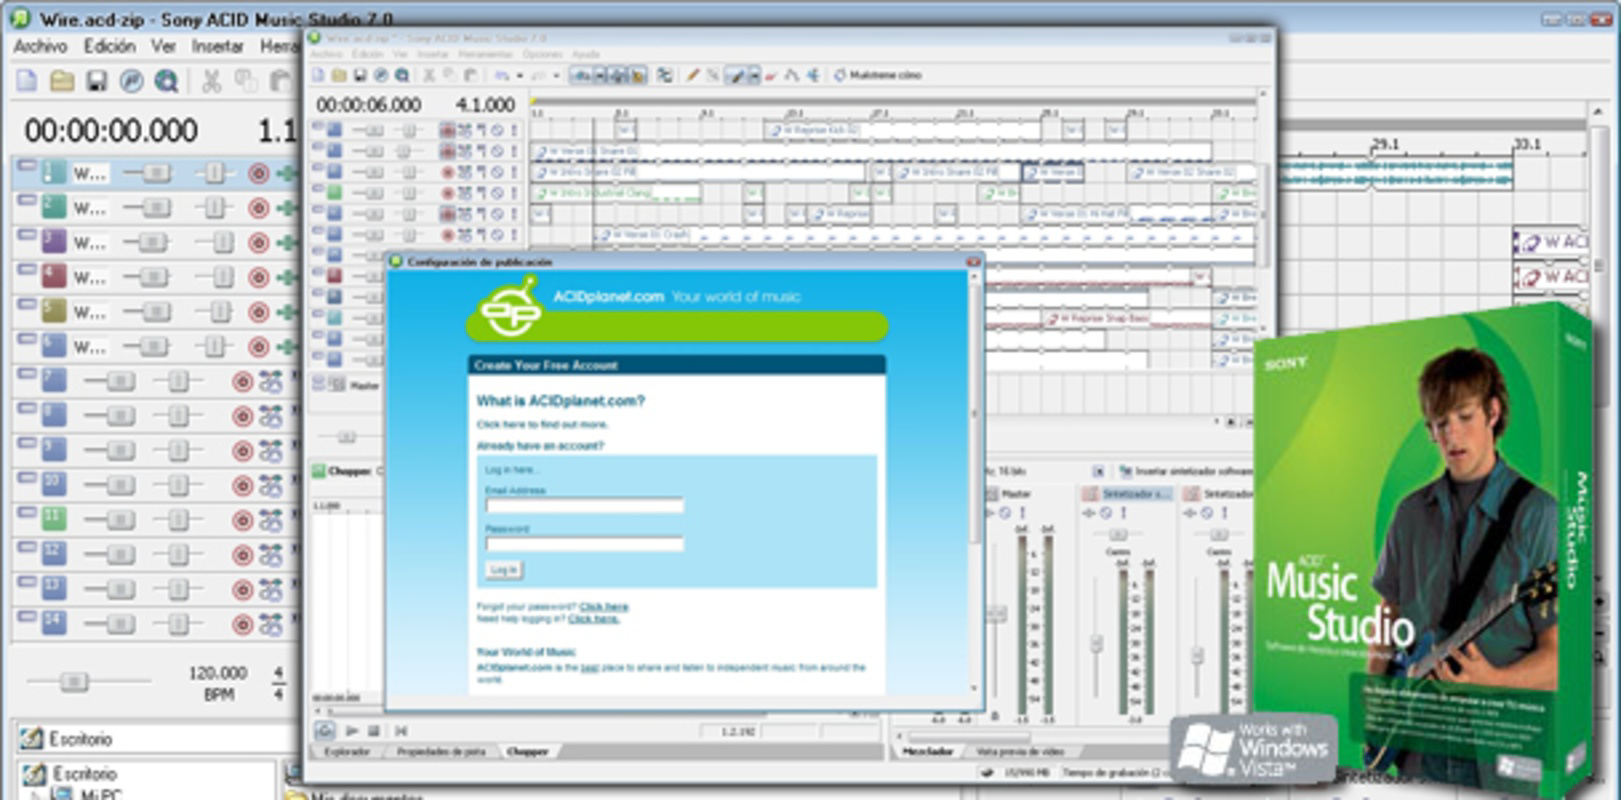This screenshot has width=1621, height=800.
Task: Toggle first track solo exclamation in middle window
Action: coord(514,130)
